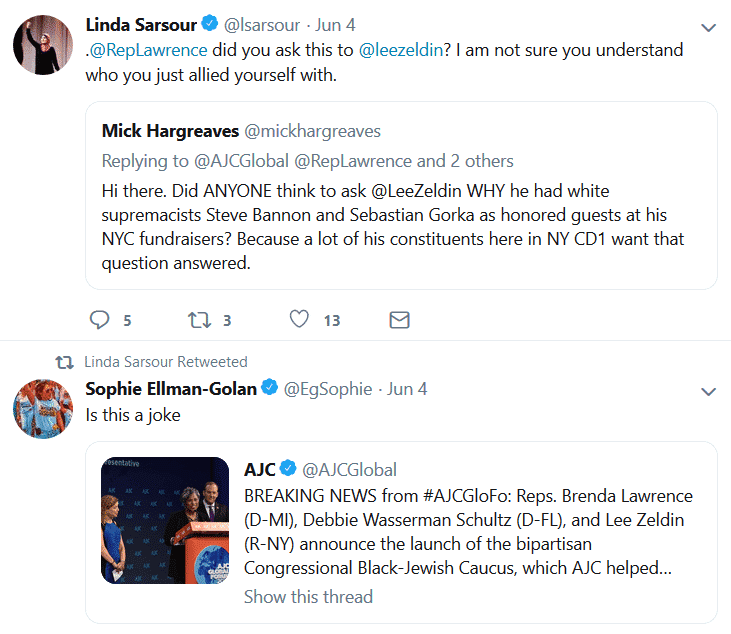Screen dimensions: 731x634
Task: Open Linda Sarsour's profile picture
Action: pyautogui.click(x=40, y=43)
